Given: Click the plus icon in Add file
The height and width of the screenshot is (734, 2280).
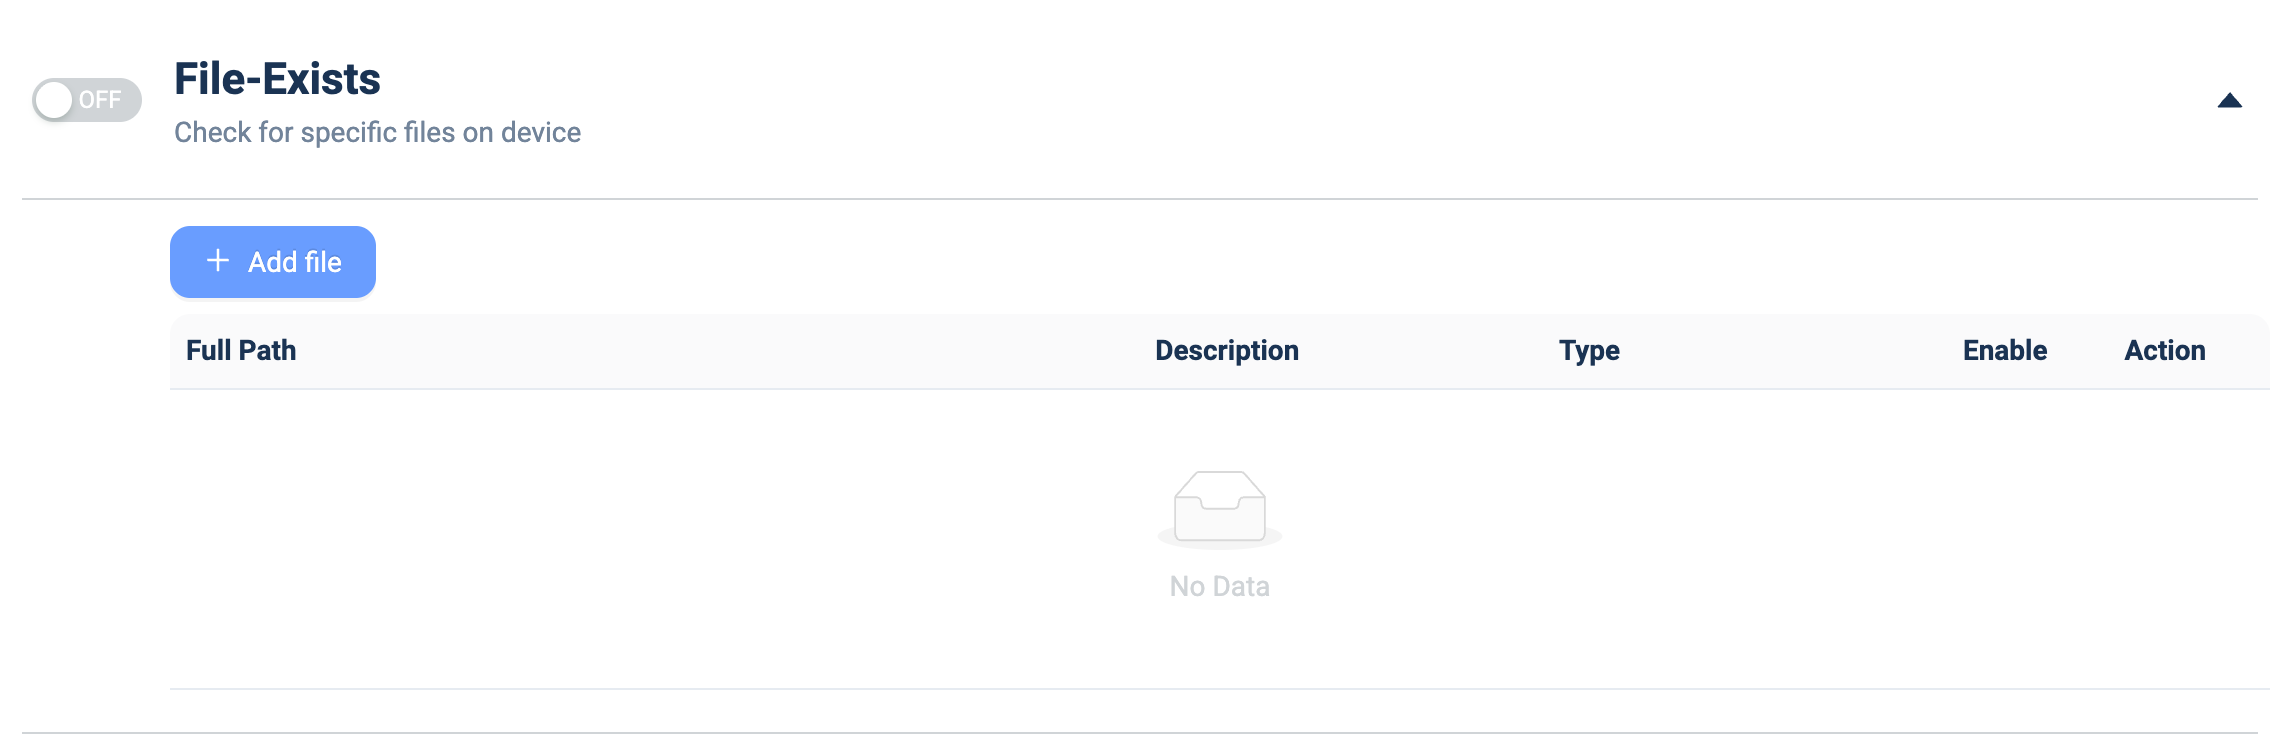Looking at the screenshot, I should coord(218,261).
